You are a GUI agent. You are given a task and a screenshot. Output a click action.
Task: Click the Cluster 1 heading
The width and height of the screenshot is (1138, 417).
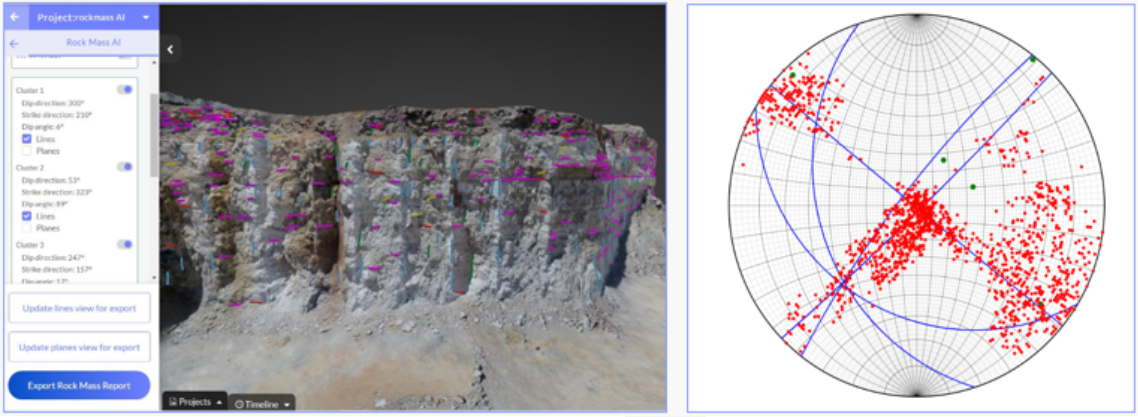coord(30,90)
